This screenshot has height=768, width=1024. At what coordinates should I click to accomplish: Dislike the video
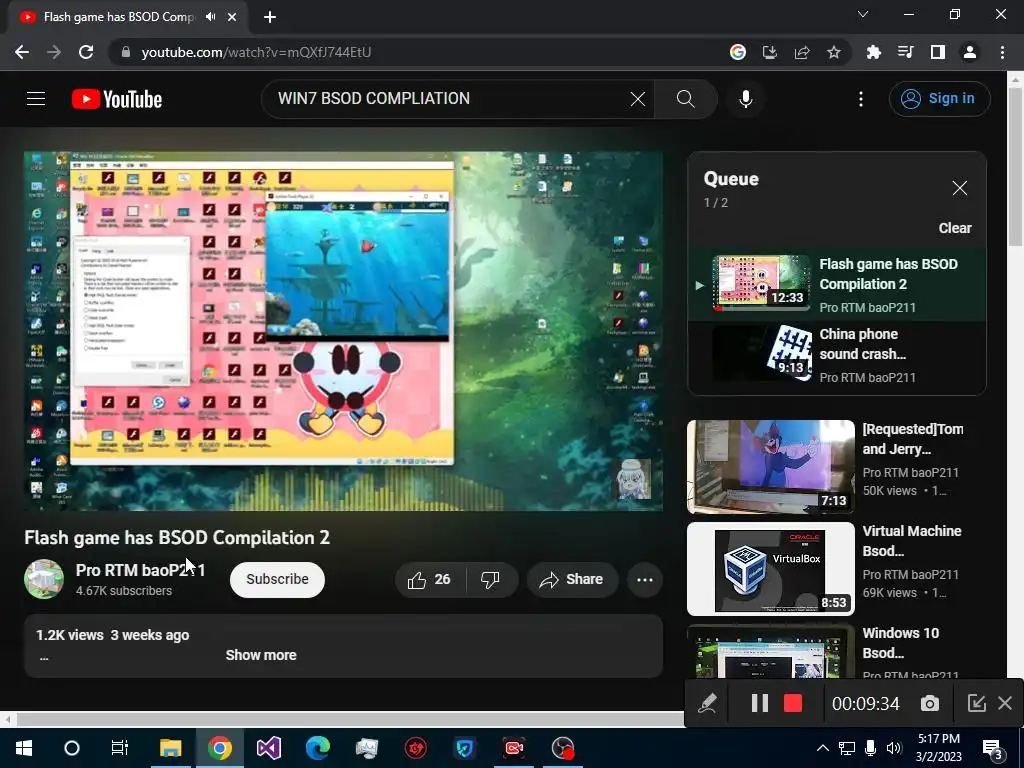pos(490,579)
